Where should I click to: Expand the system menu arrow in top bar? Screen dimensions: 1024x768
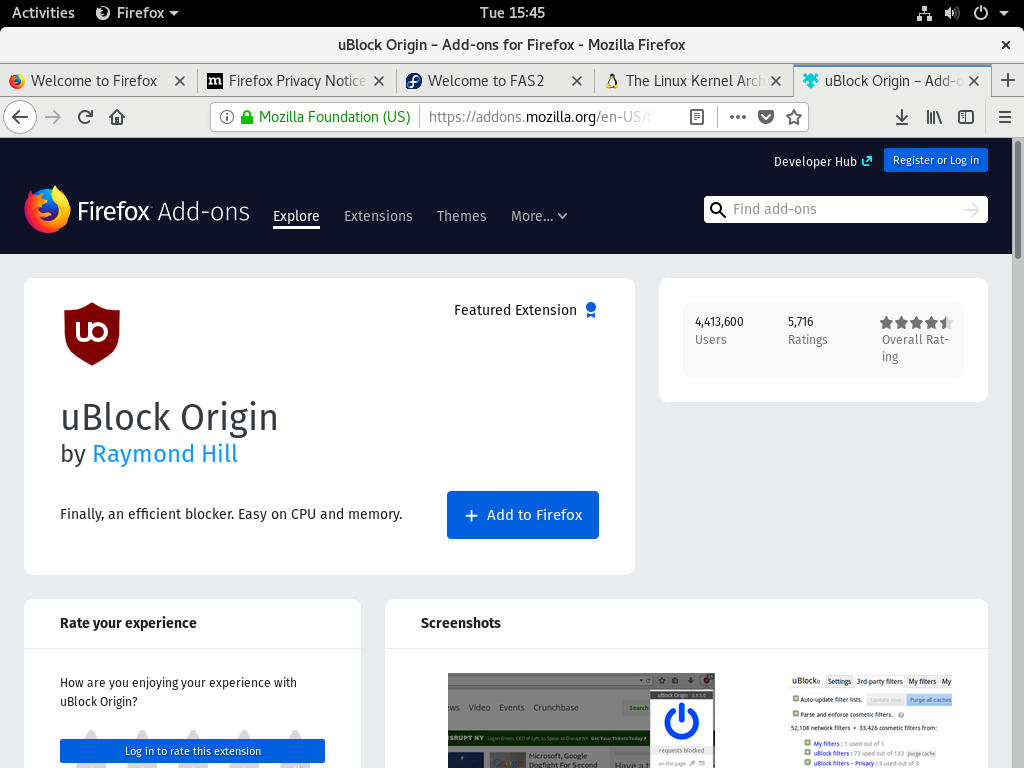(1004, 13)
